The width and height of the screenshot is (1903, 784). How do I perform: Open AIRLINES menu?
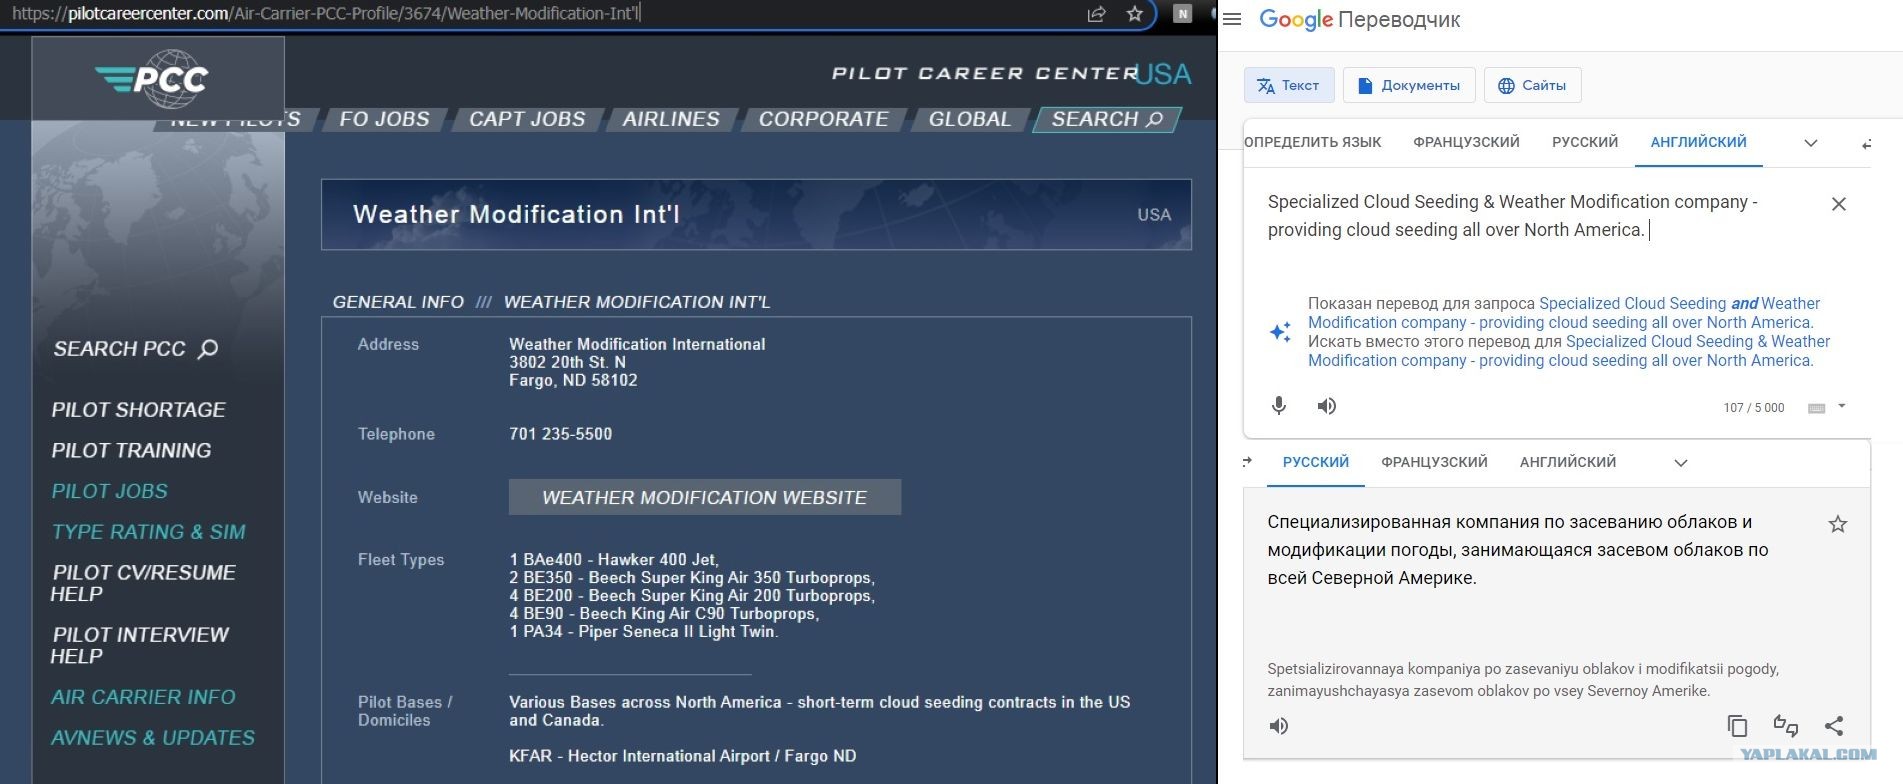pyautogui.click(x=671, y=119)
